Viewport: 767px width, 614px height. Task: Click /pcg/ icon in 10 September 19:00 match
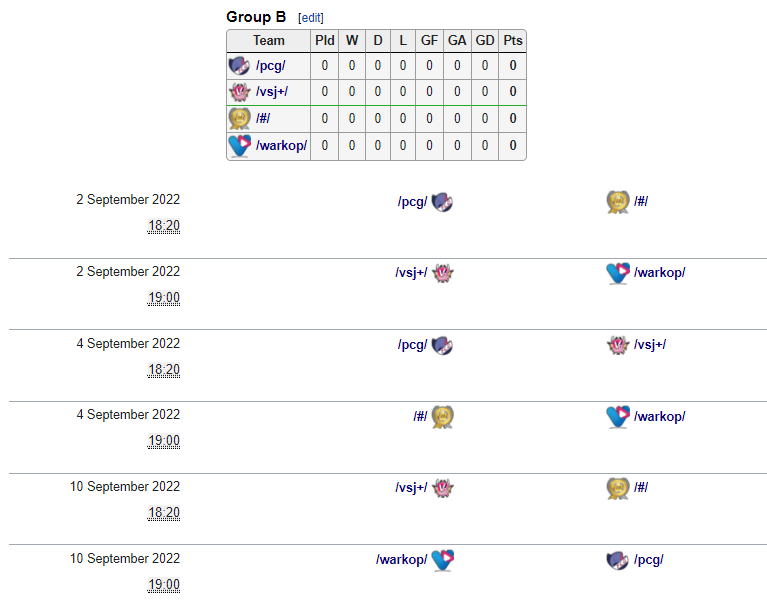[x=617, y=560]
